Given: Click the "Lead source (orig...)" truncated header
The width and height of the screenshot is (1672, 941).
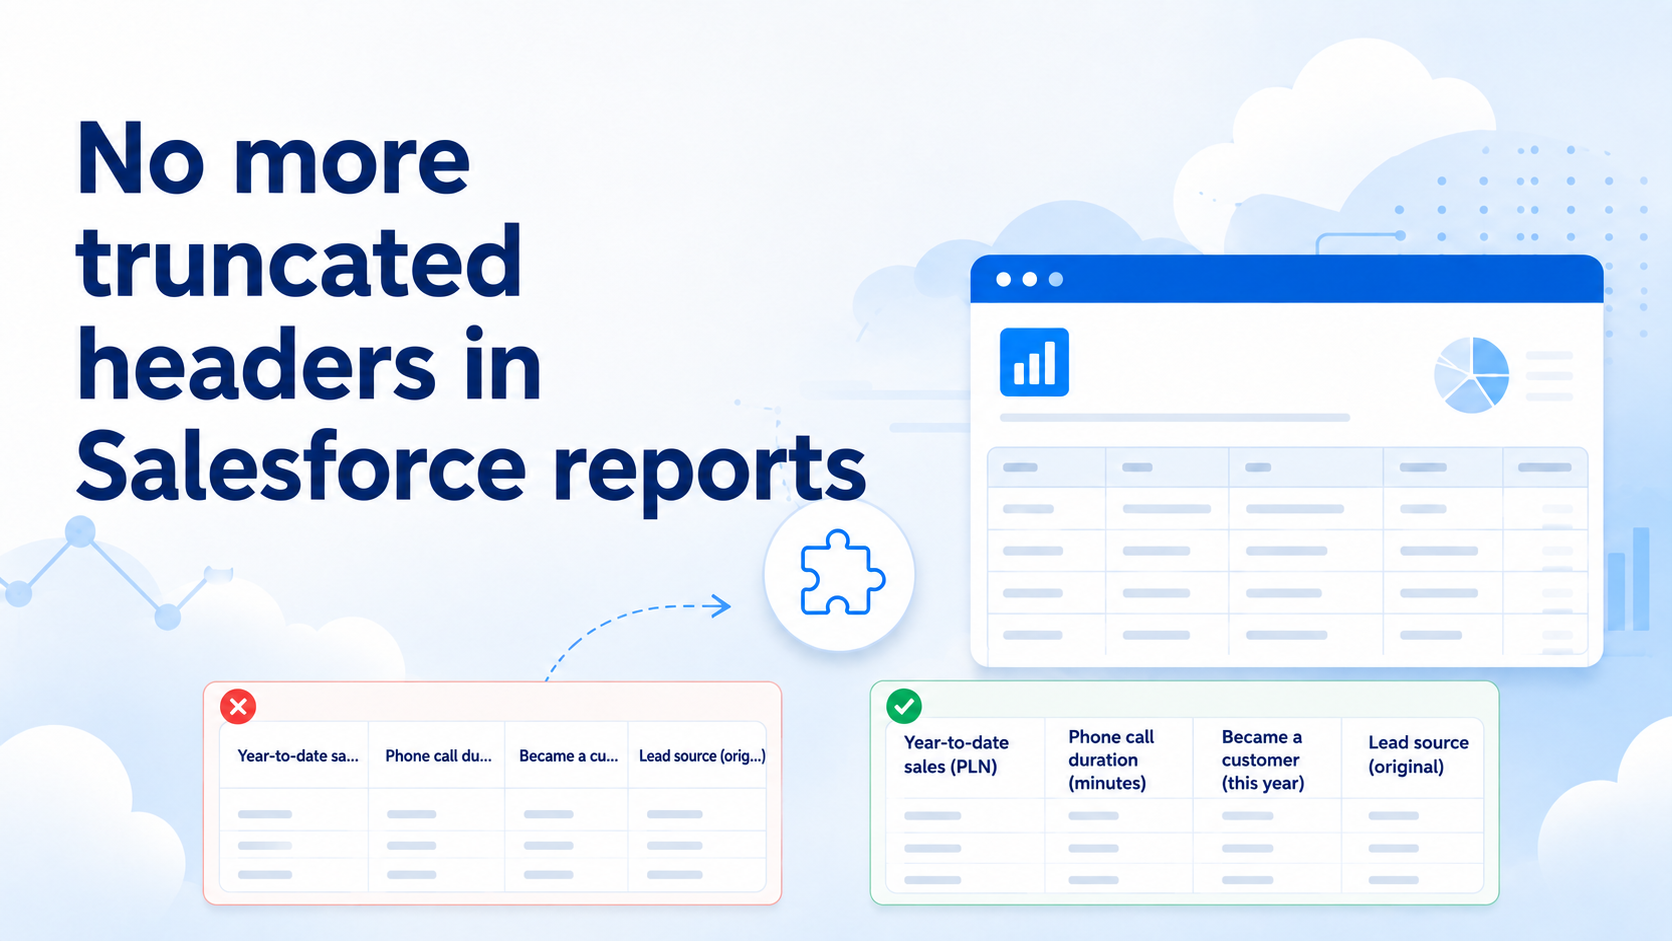Looking at the screenshot, I should coord(702,756).
